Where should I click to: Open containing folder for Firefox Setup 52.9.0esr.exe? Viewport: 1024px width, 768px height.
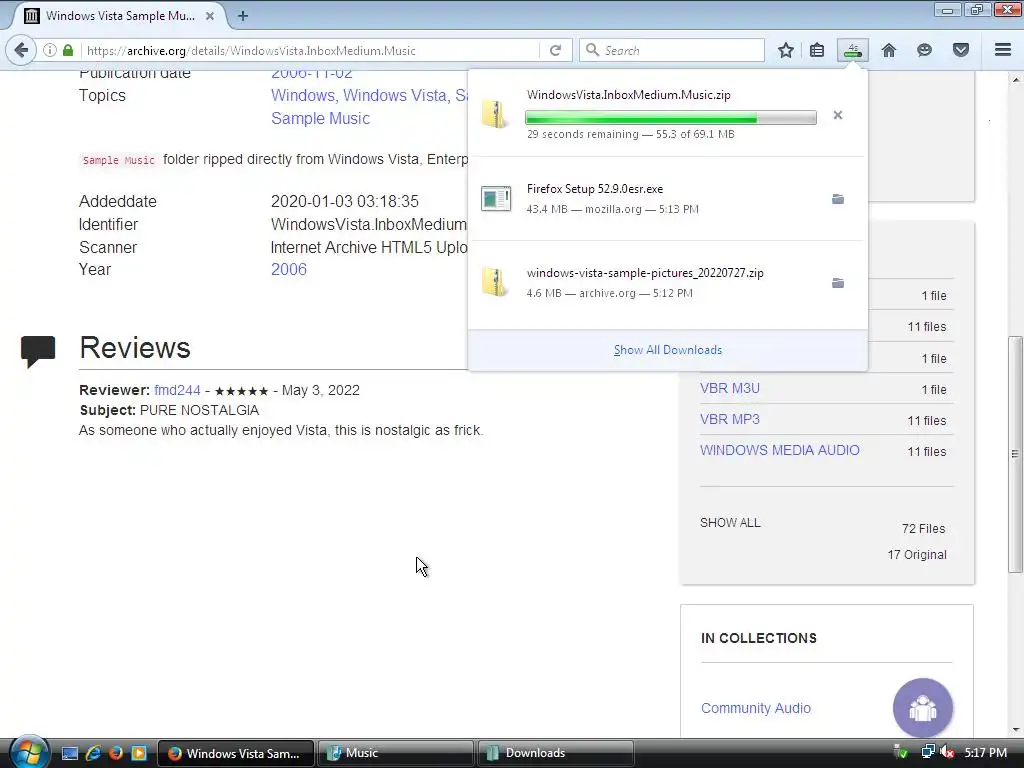838,199
